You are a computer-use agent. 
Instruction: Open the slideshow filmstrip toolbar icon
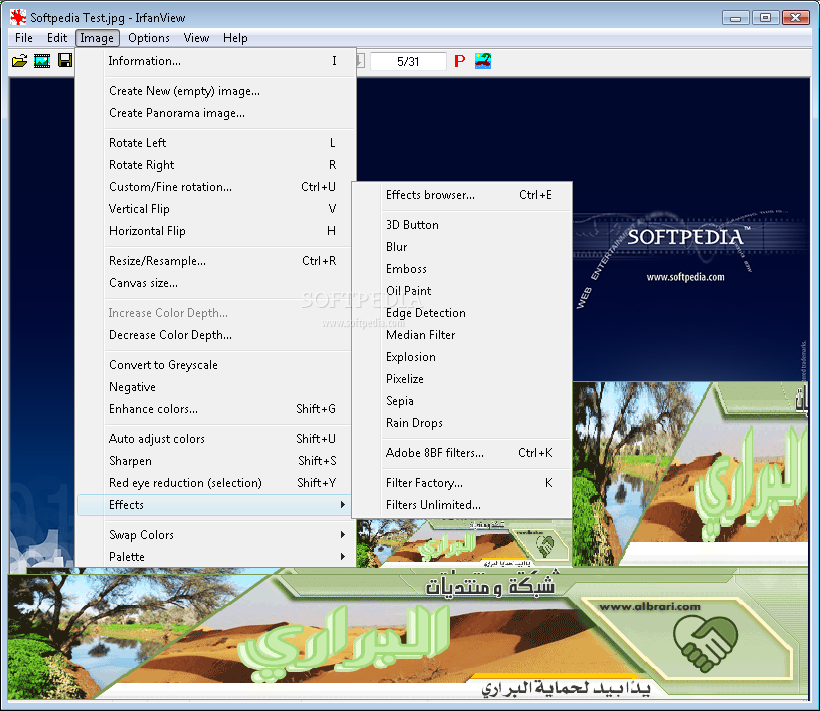click(42, 61)
